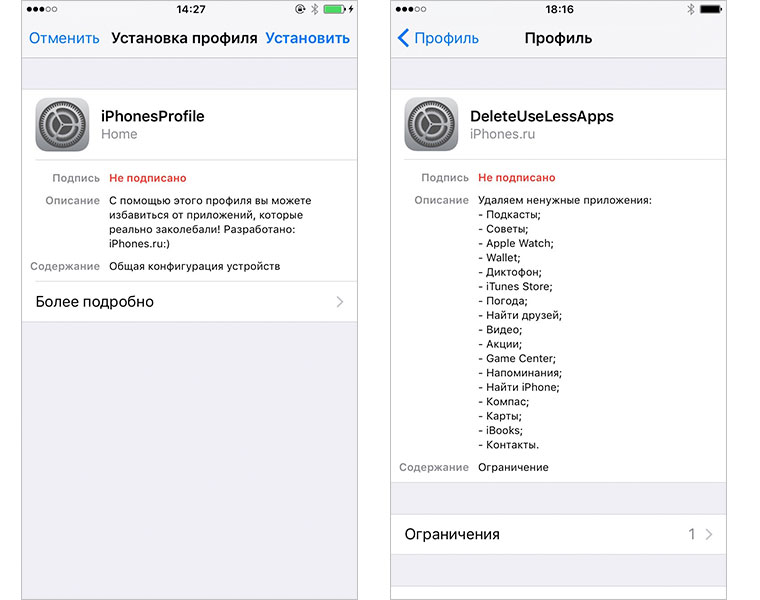Tap rotation lock icon in left status bar

tap(300, 9)
